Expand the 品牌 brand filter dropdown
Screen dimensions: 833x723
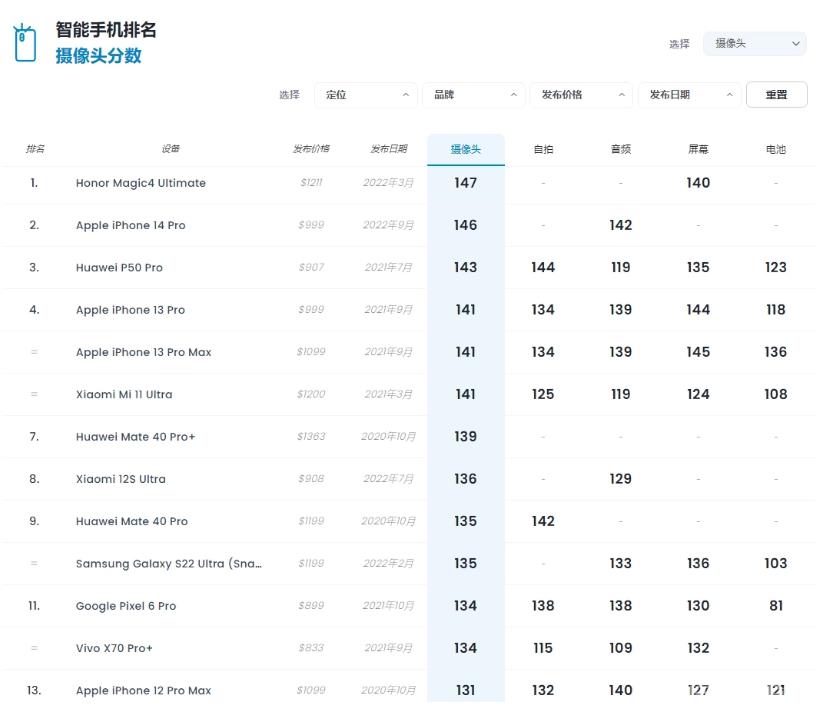(x=473, y=95)
